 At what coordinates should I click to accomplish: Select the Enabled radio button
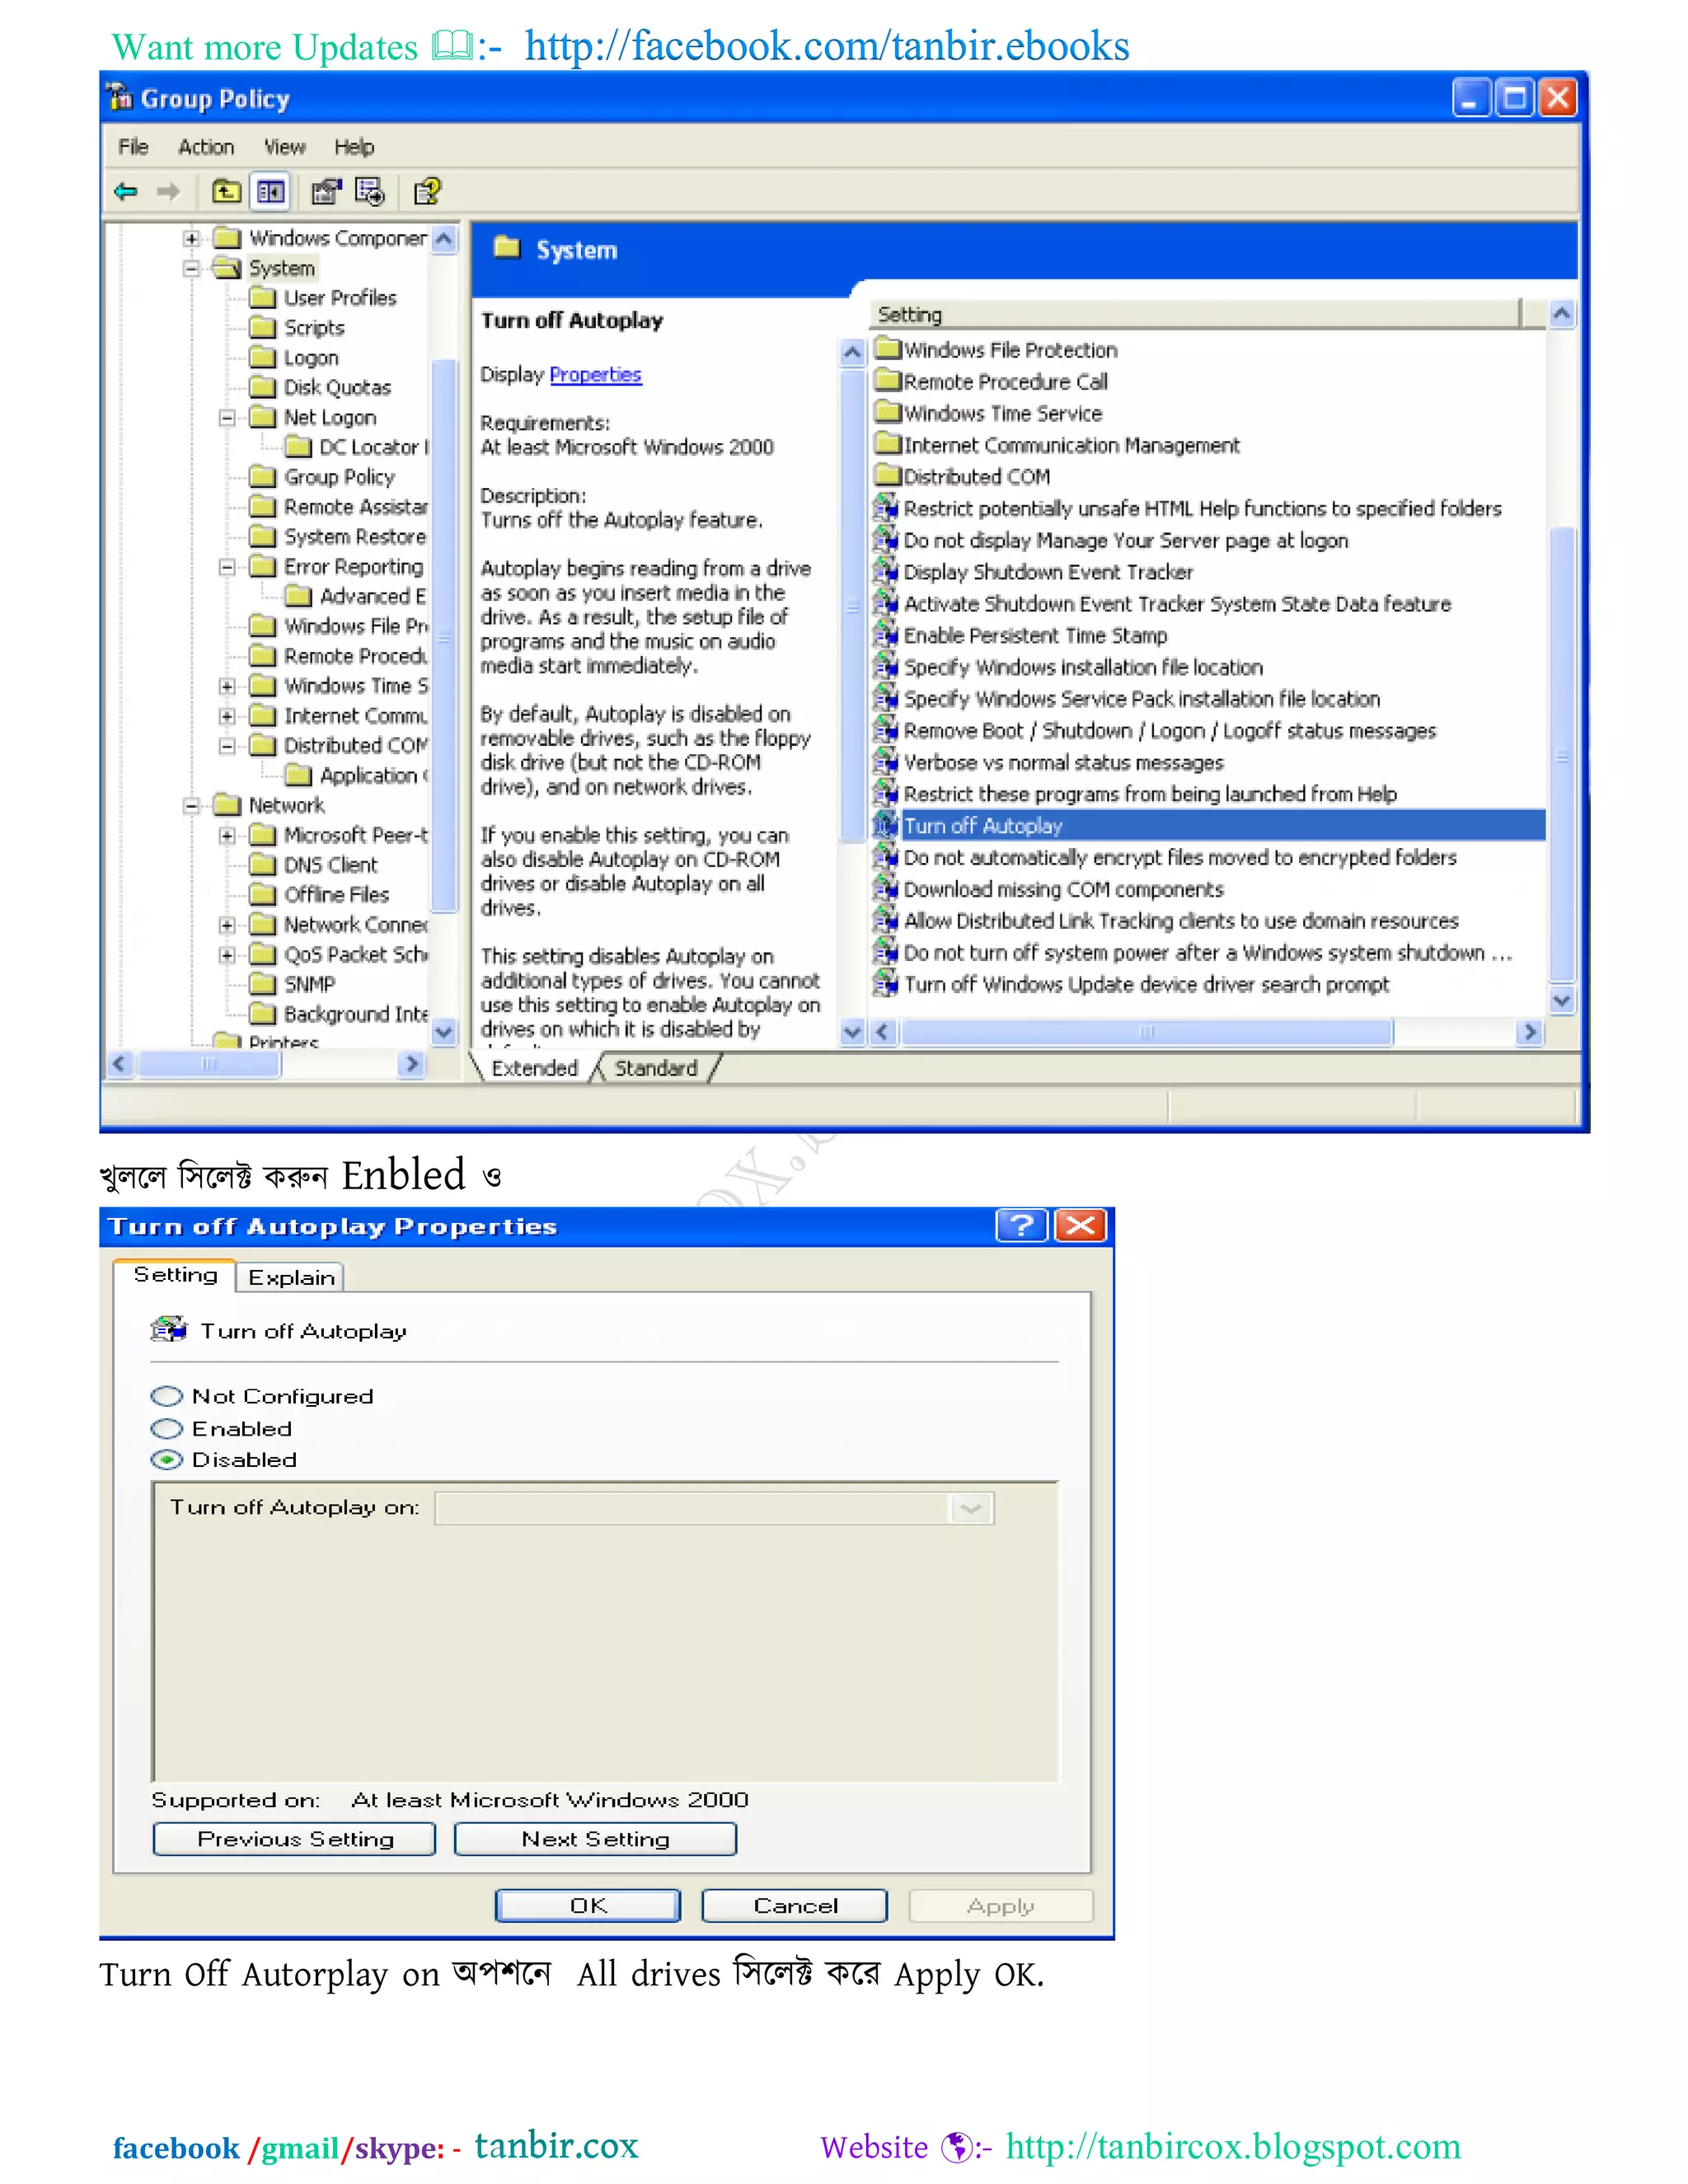coord(167,1429)
